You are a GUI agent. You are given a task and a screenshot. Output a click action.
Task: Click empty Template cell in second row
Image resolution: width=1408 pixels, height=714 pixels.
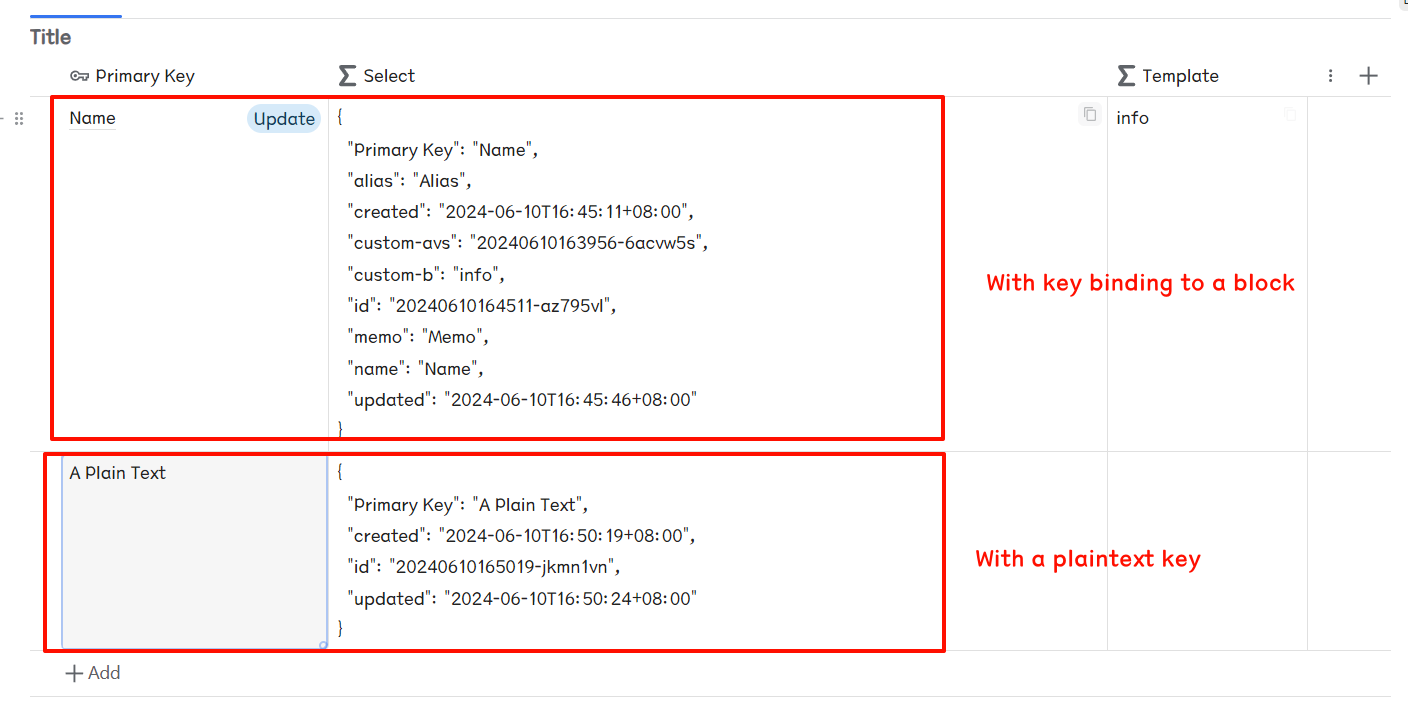[x=1206, y=551]
